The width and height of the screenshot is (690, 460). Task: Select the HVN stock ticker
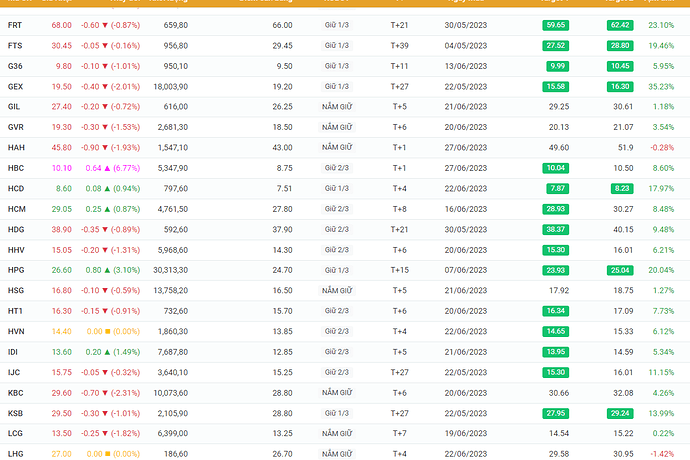(16, 331)
